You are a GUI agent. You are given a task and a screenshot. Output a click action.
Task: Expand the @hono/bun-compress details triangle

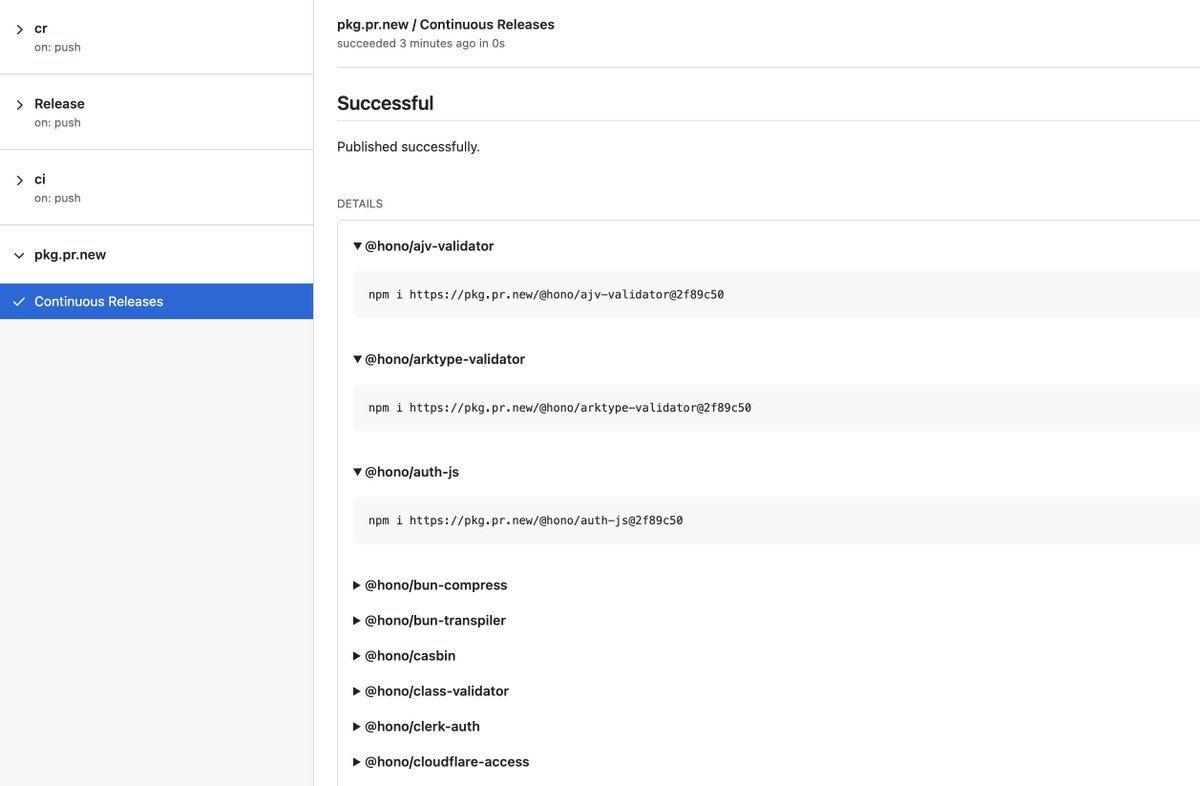pos(357,585)
